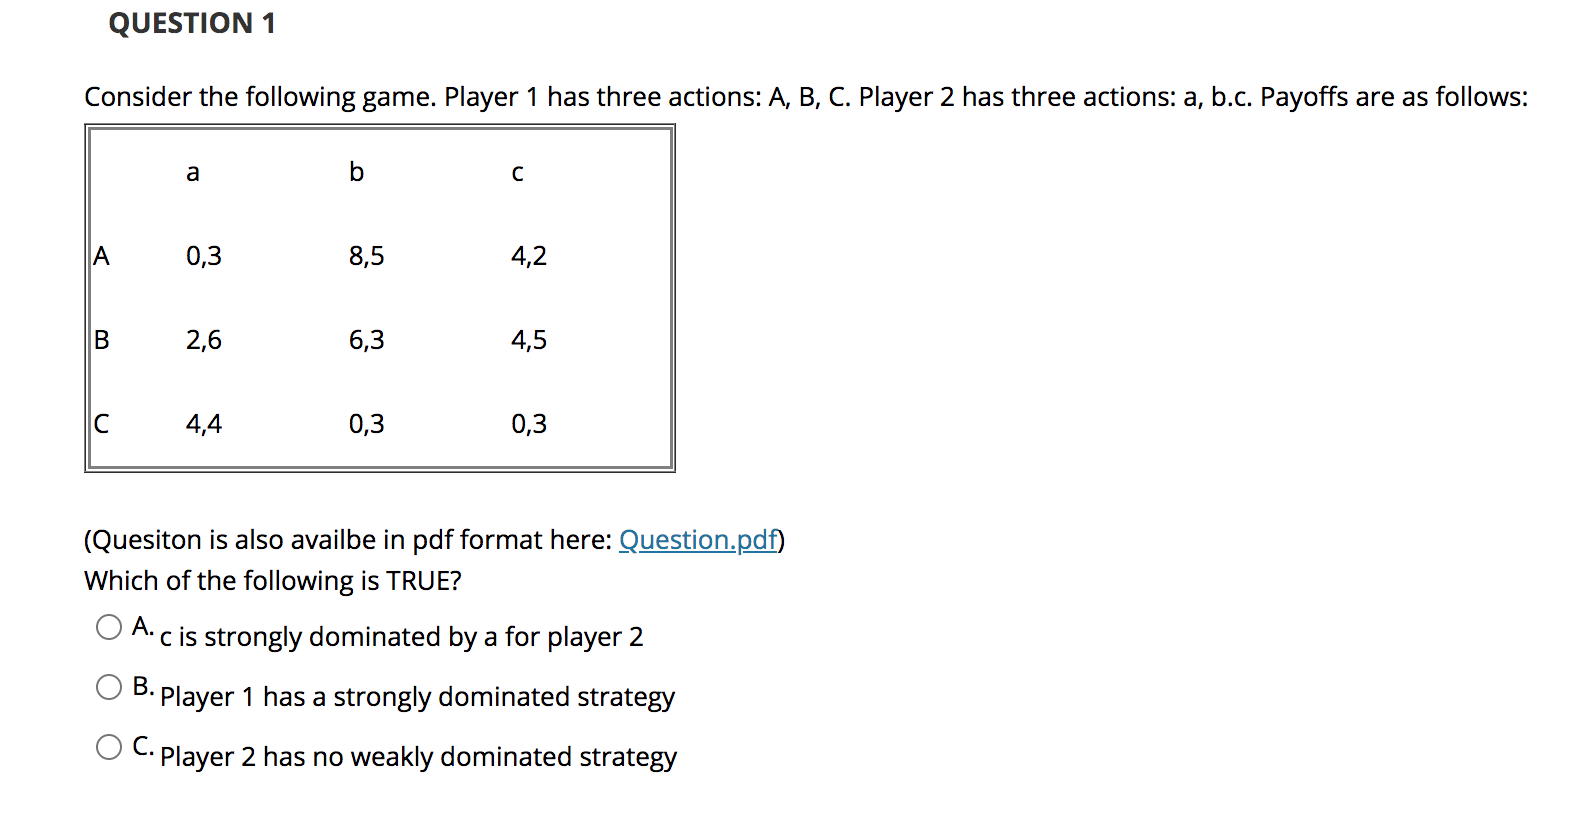Click row label A in the table
This screenshot has width=1586, height=818.
click(101, 256)
